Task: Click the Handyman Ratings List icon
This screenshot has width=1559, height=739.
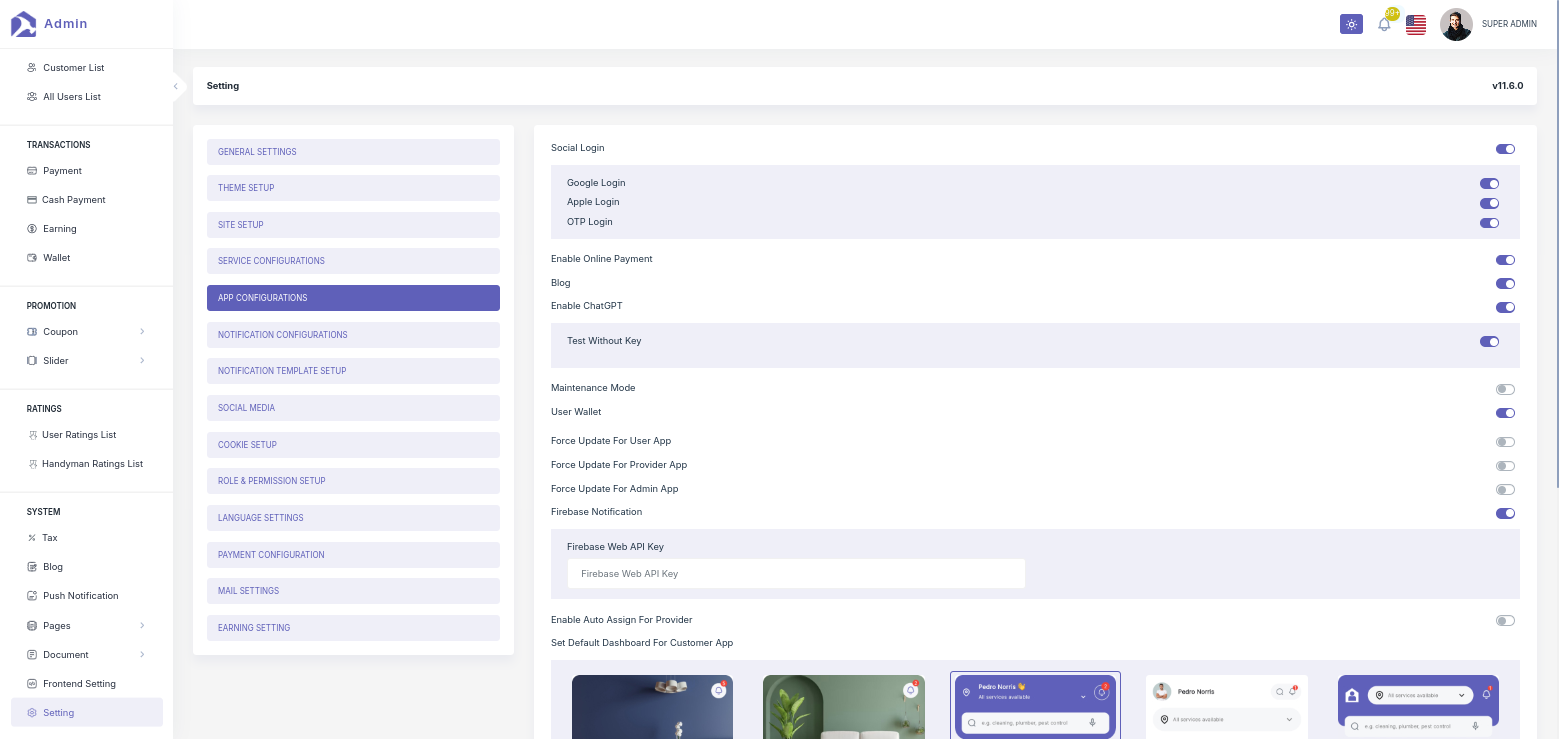Action: tap(32, 464)
